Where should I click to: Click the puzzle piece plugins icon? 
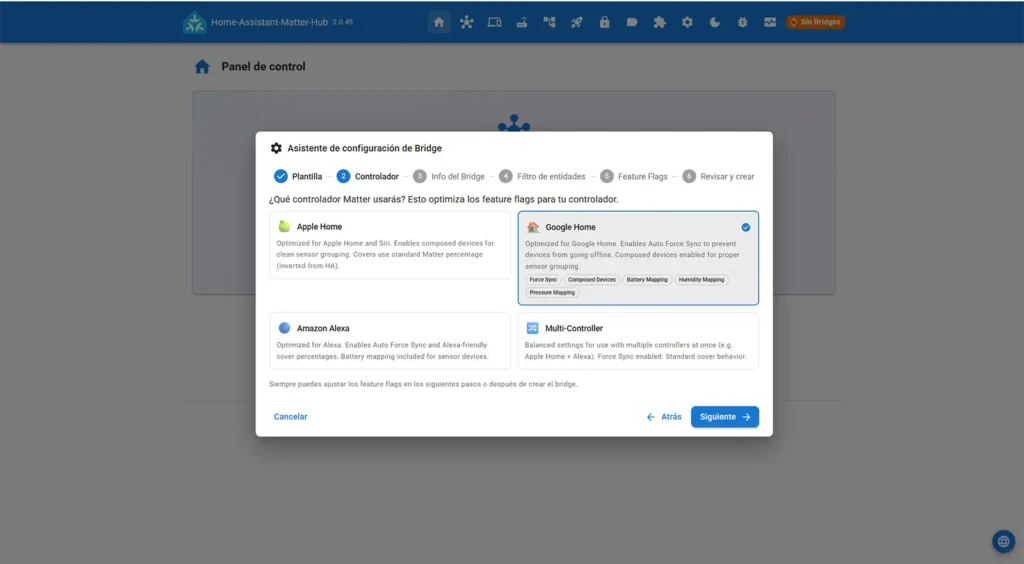[x=660, y=22]
